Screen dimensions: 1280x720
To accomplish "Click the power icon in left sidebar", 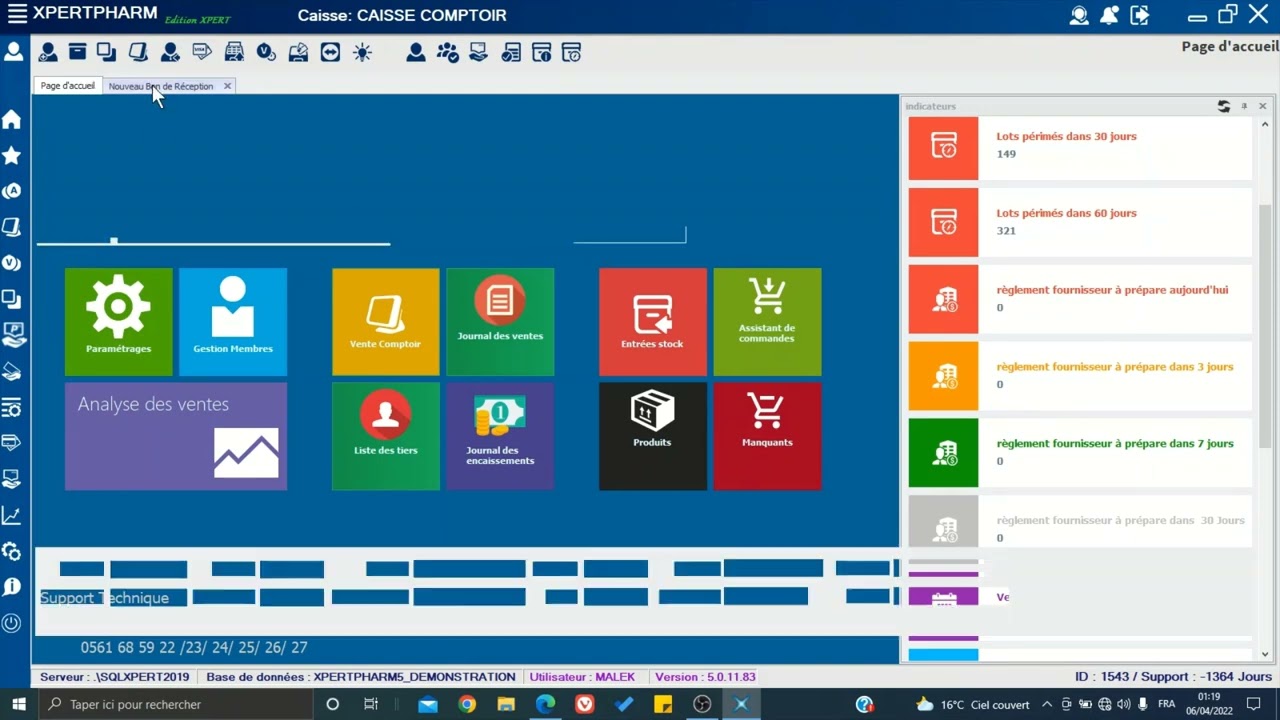I will click(x=12, y=623).
